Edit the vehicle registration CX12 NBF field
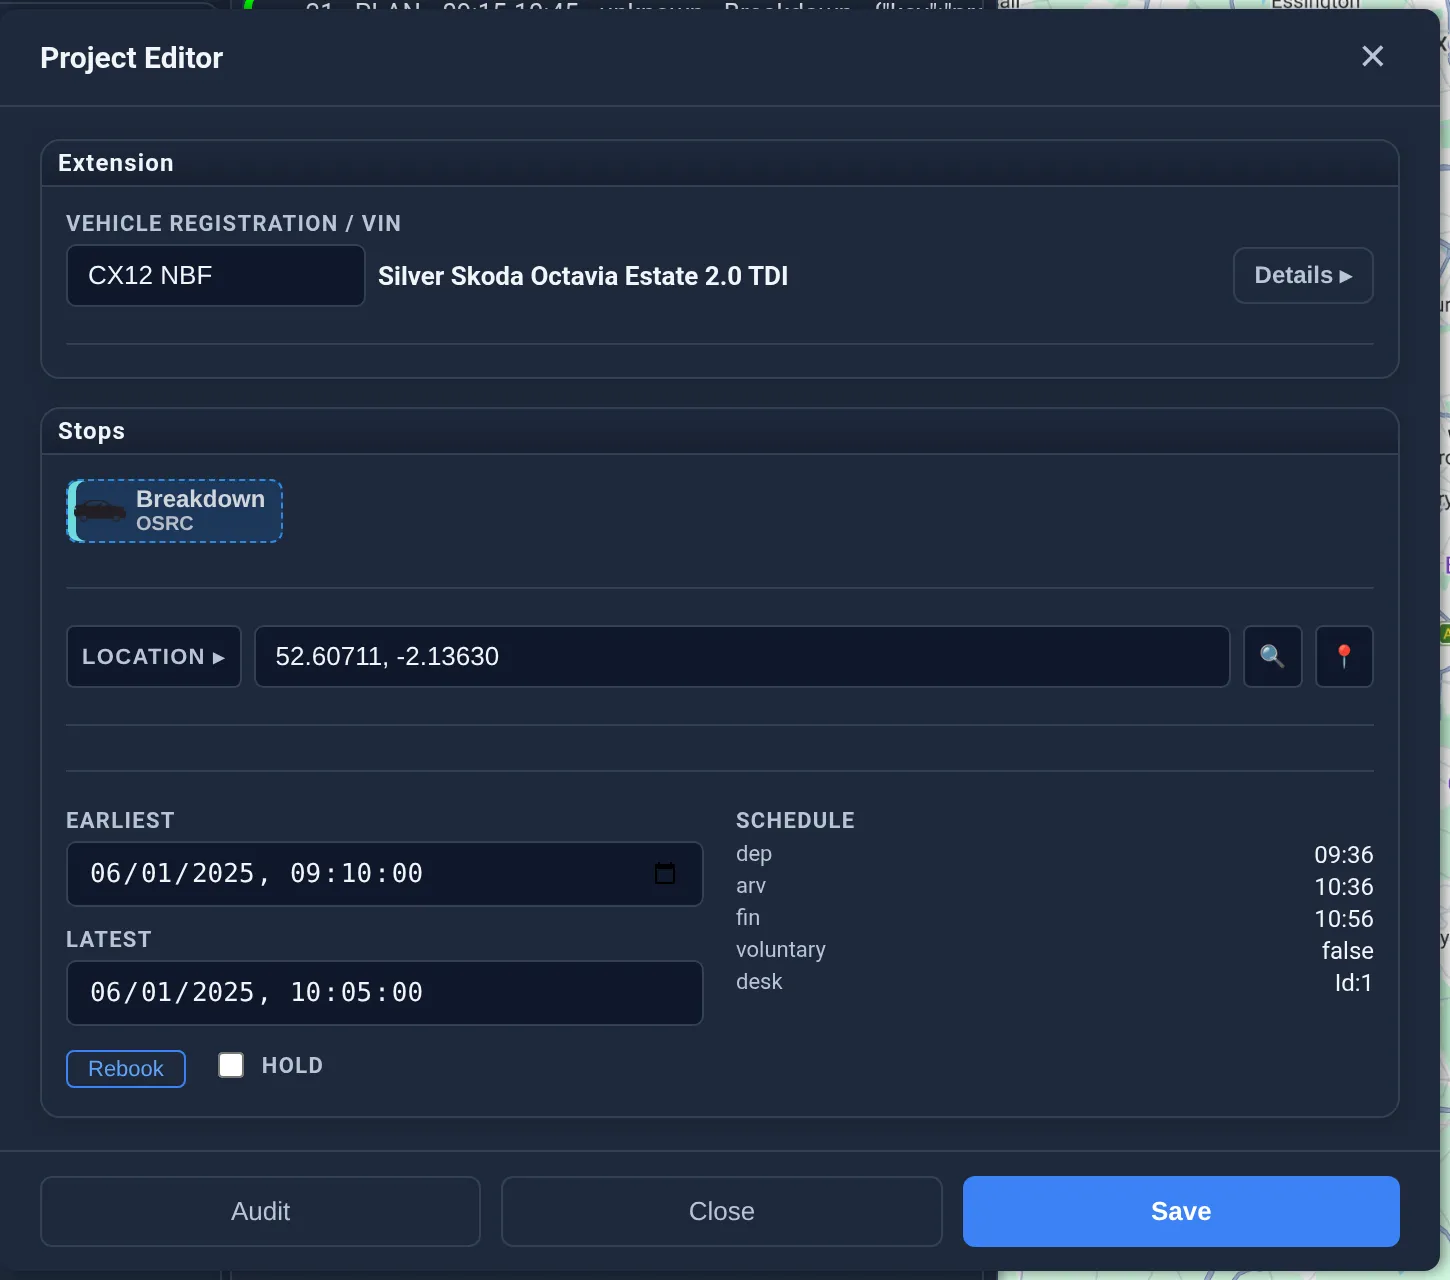1450x1280 pixels. (x=216, y=275)
